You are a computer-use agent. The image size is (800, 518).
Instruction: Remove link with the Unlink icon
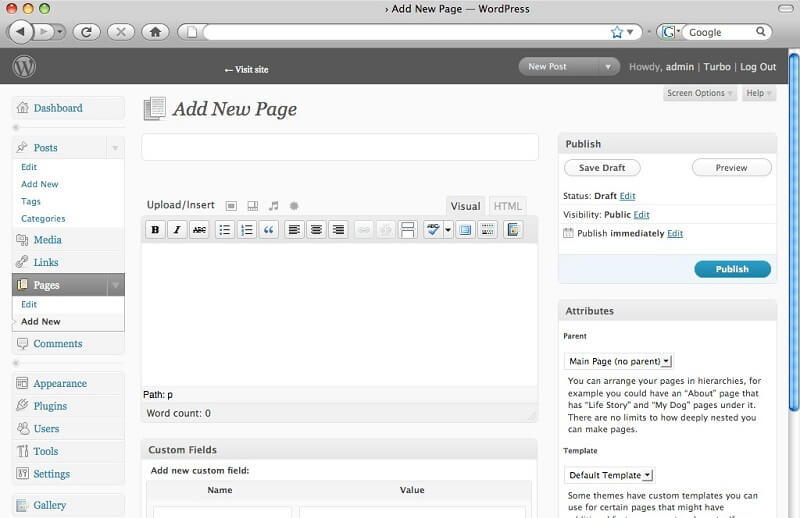coord(385,230)
